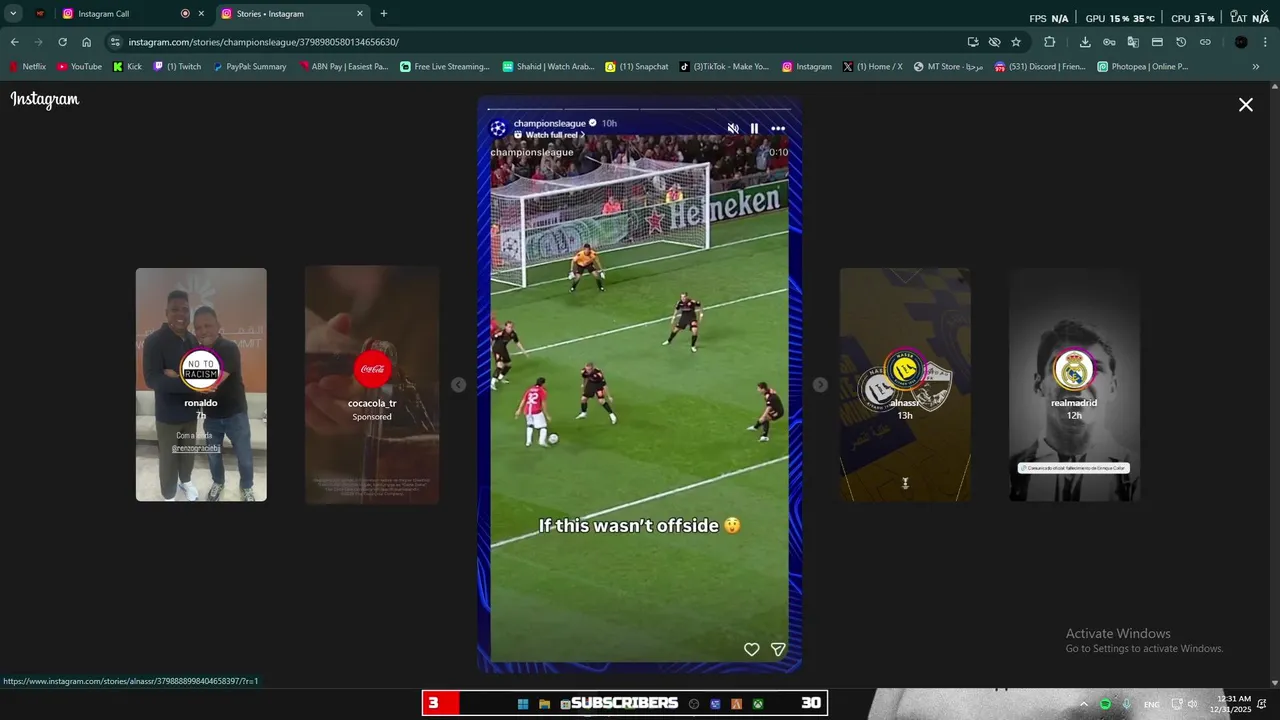Image resolution: width=1280 pixels, height=720 pixels.
Task: Open the Kick bookmark
Action: tap(127, 67)
